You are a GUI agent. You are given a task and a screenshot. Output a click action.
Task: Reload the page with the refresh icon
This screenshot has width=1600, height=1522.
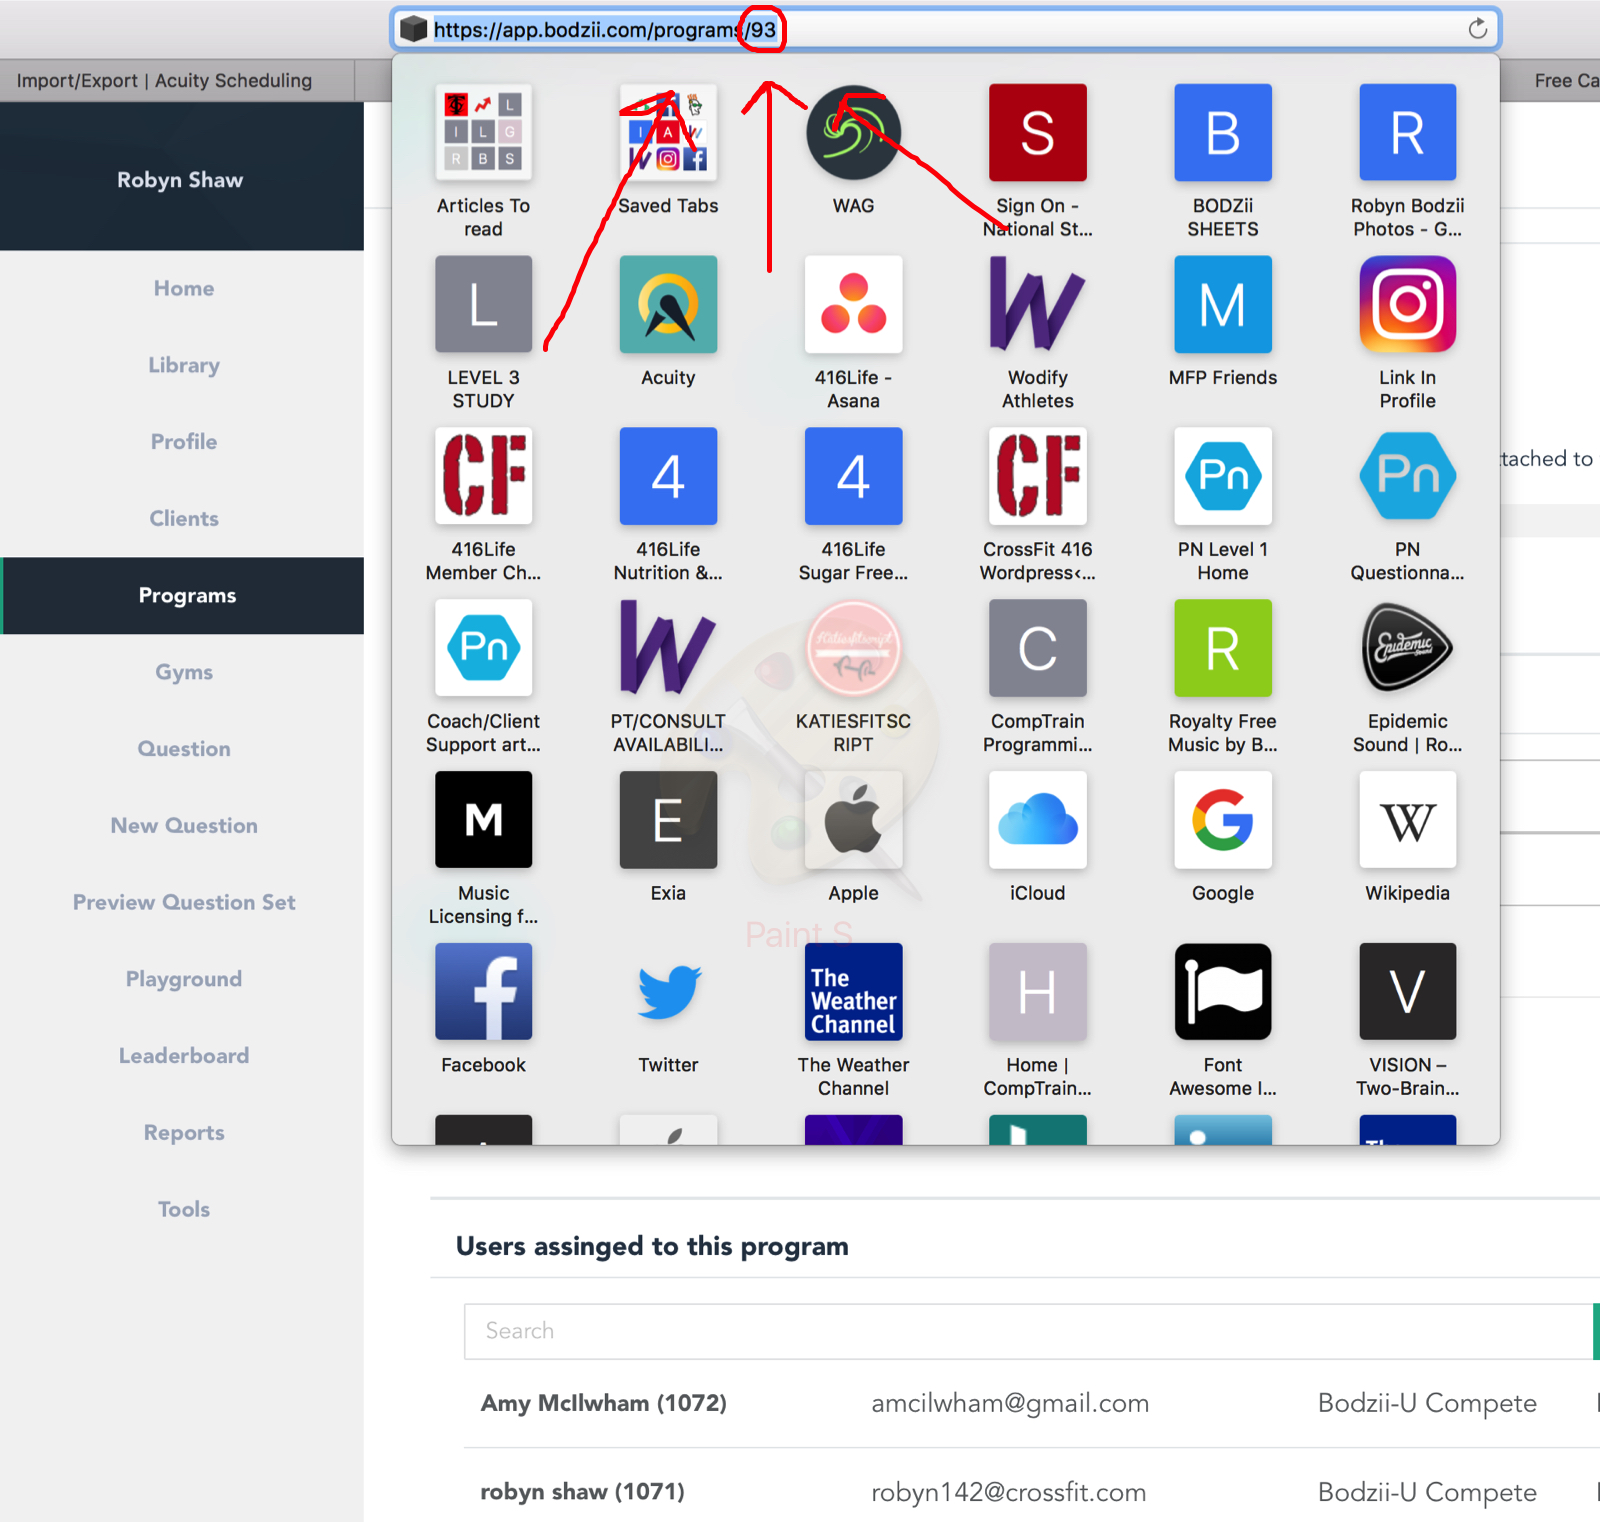[1477, 29]
